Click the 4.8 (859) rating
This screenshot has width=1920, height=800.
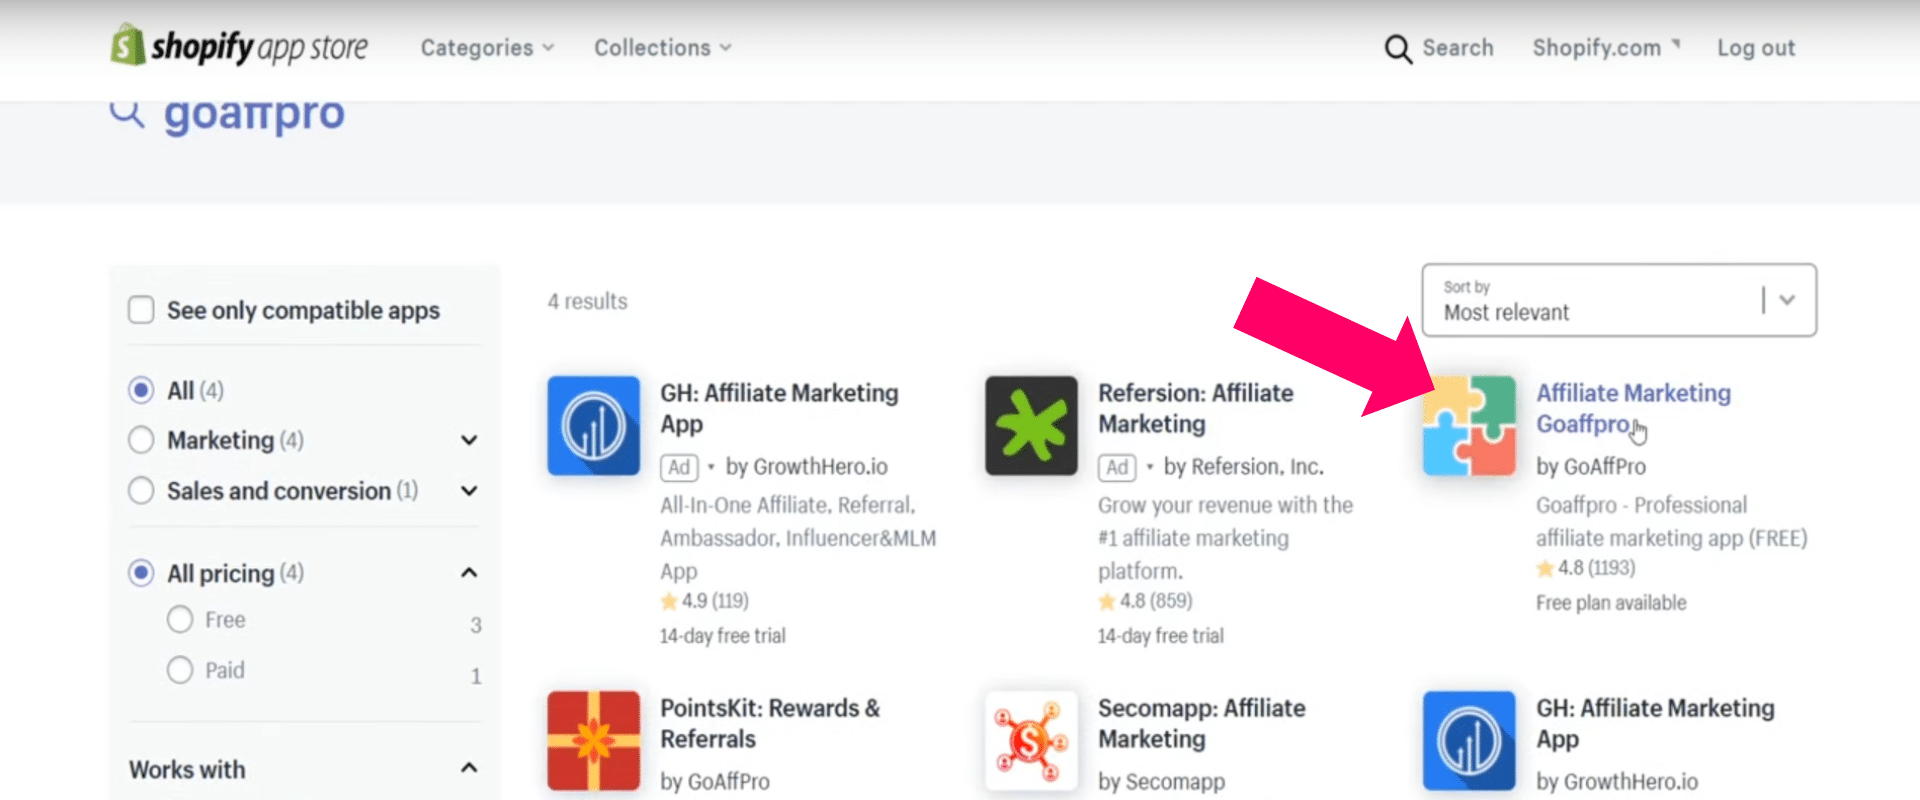point(1146,601)
